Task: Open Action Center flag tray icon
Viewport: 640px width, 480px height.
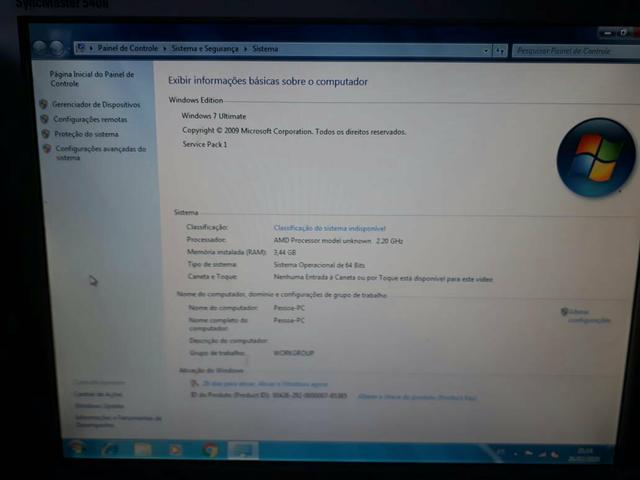Action: [x=529, y=453]
